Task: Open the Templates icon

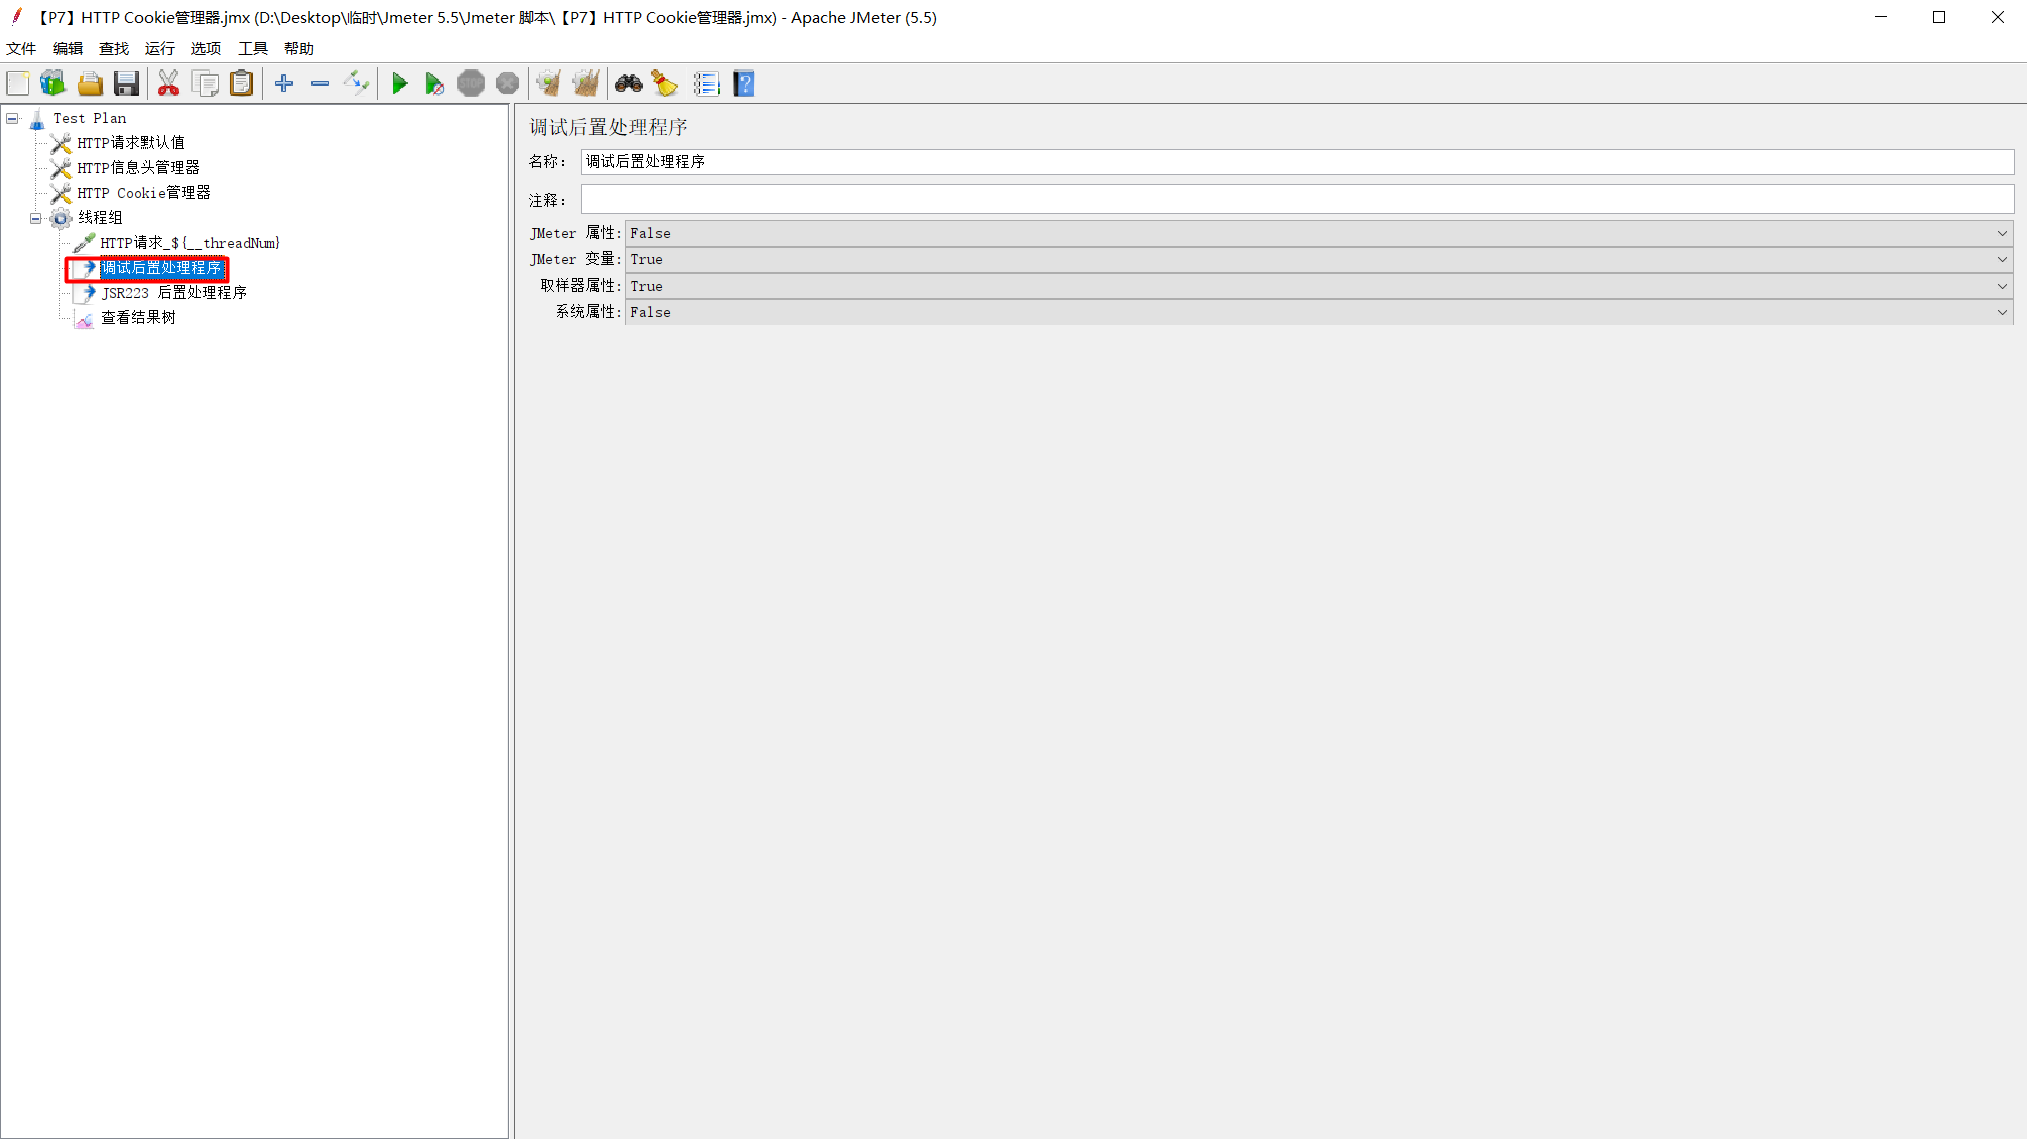Action: (x=53, y=84)
